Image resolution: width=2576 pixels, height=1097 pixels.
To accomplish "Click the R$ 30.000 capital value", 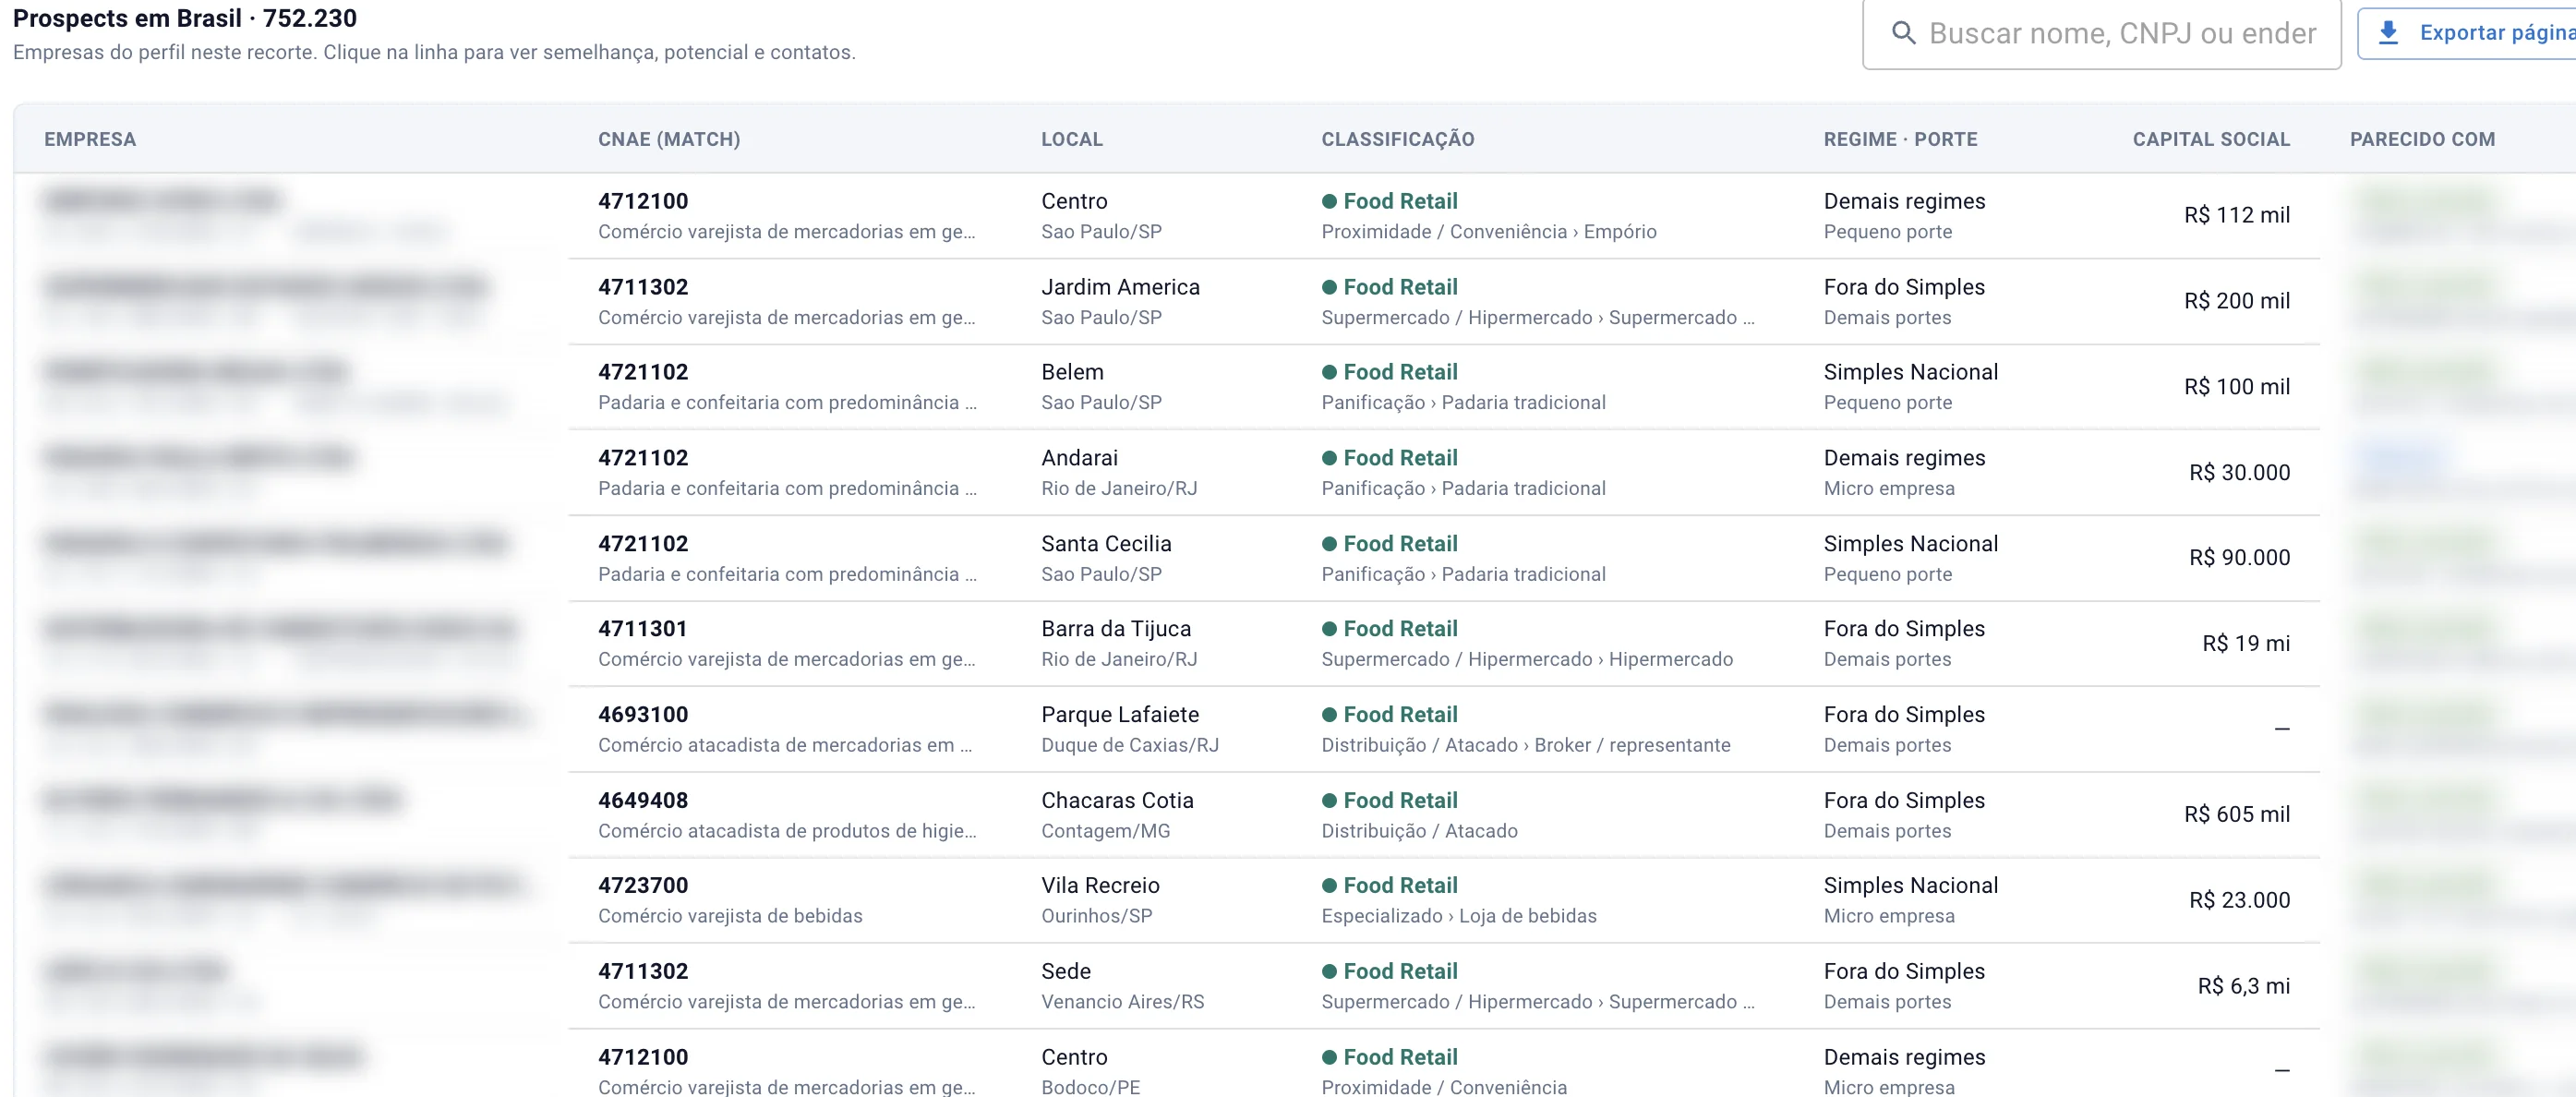I will (2239, 472).
